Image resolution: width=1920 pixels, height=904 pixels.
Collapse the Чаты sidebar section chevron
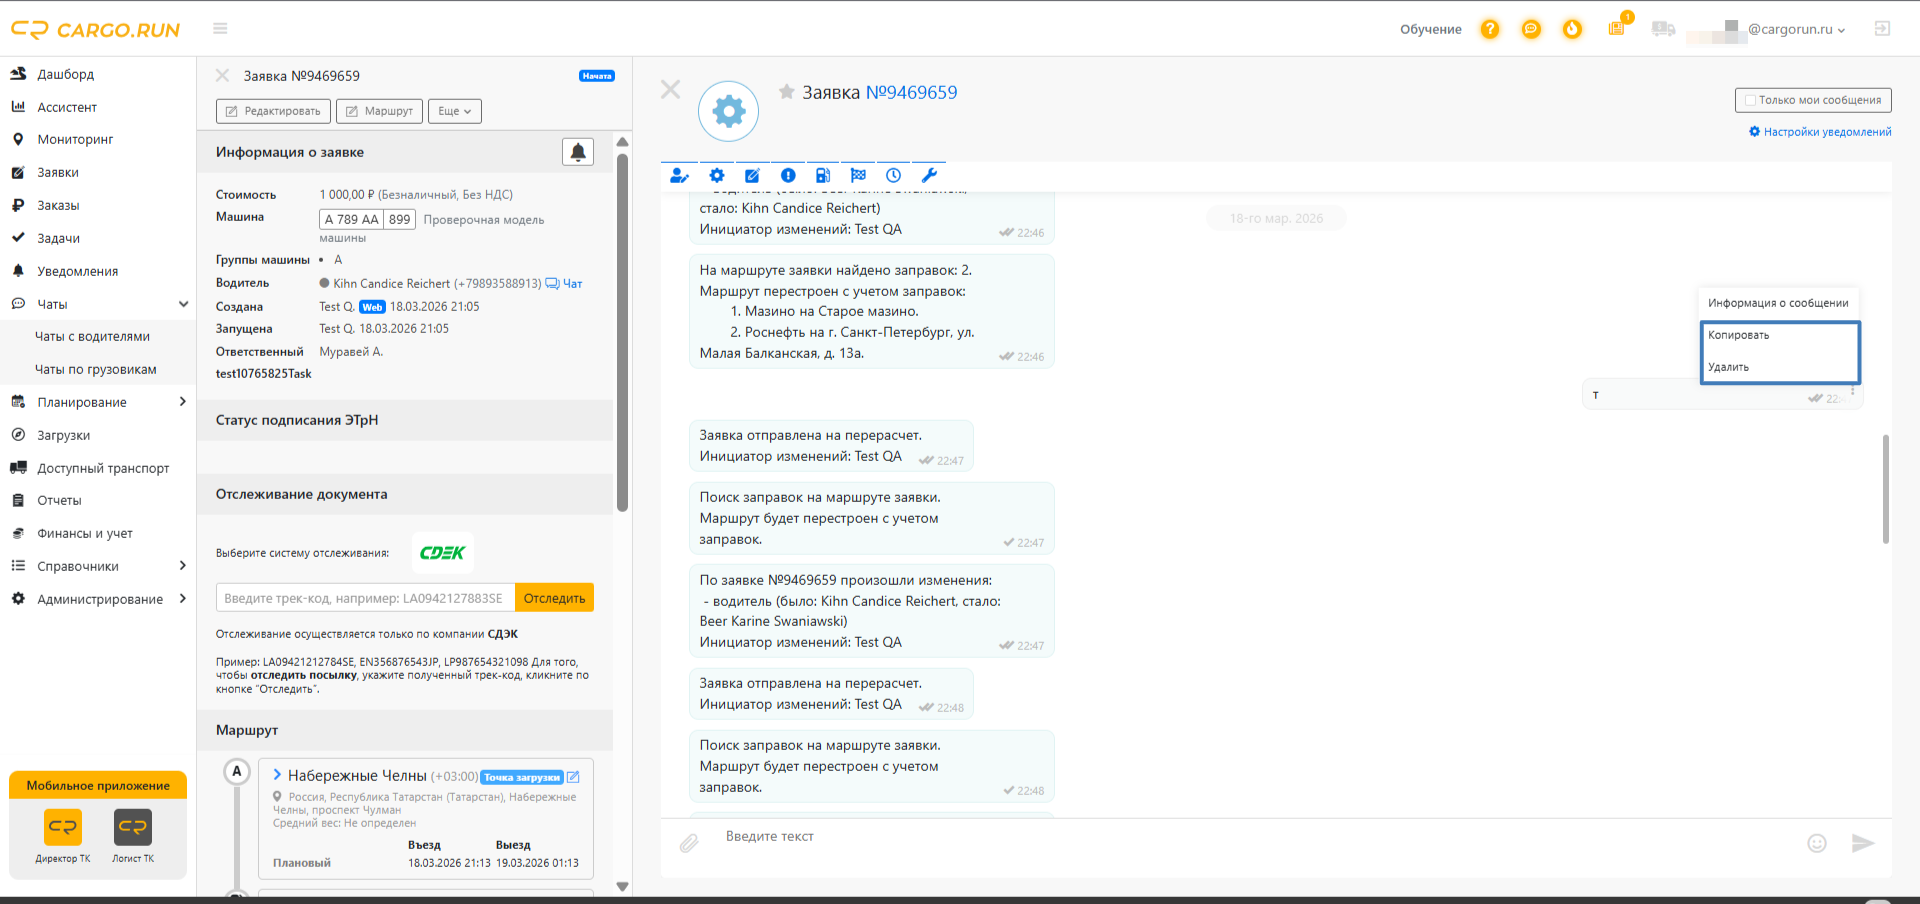click(183, 304)
